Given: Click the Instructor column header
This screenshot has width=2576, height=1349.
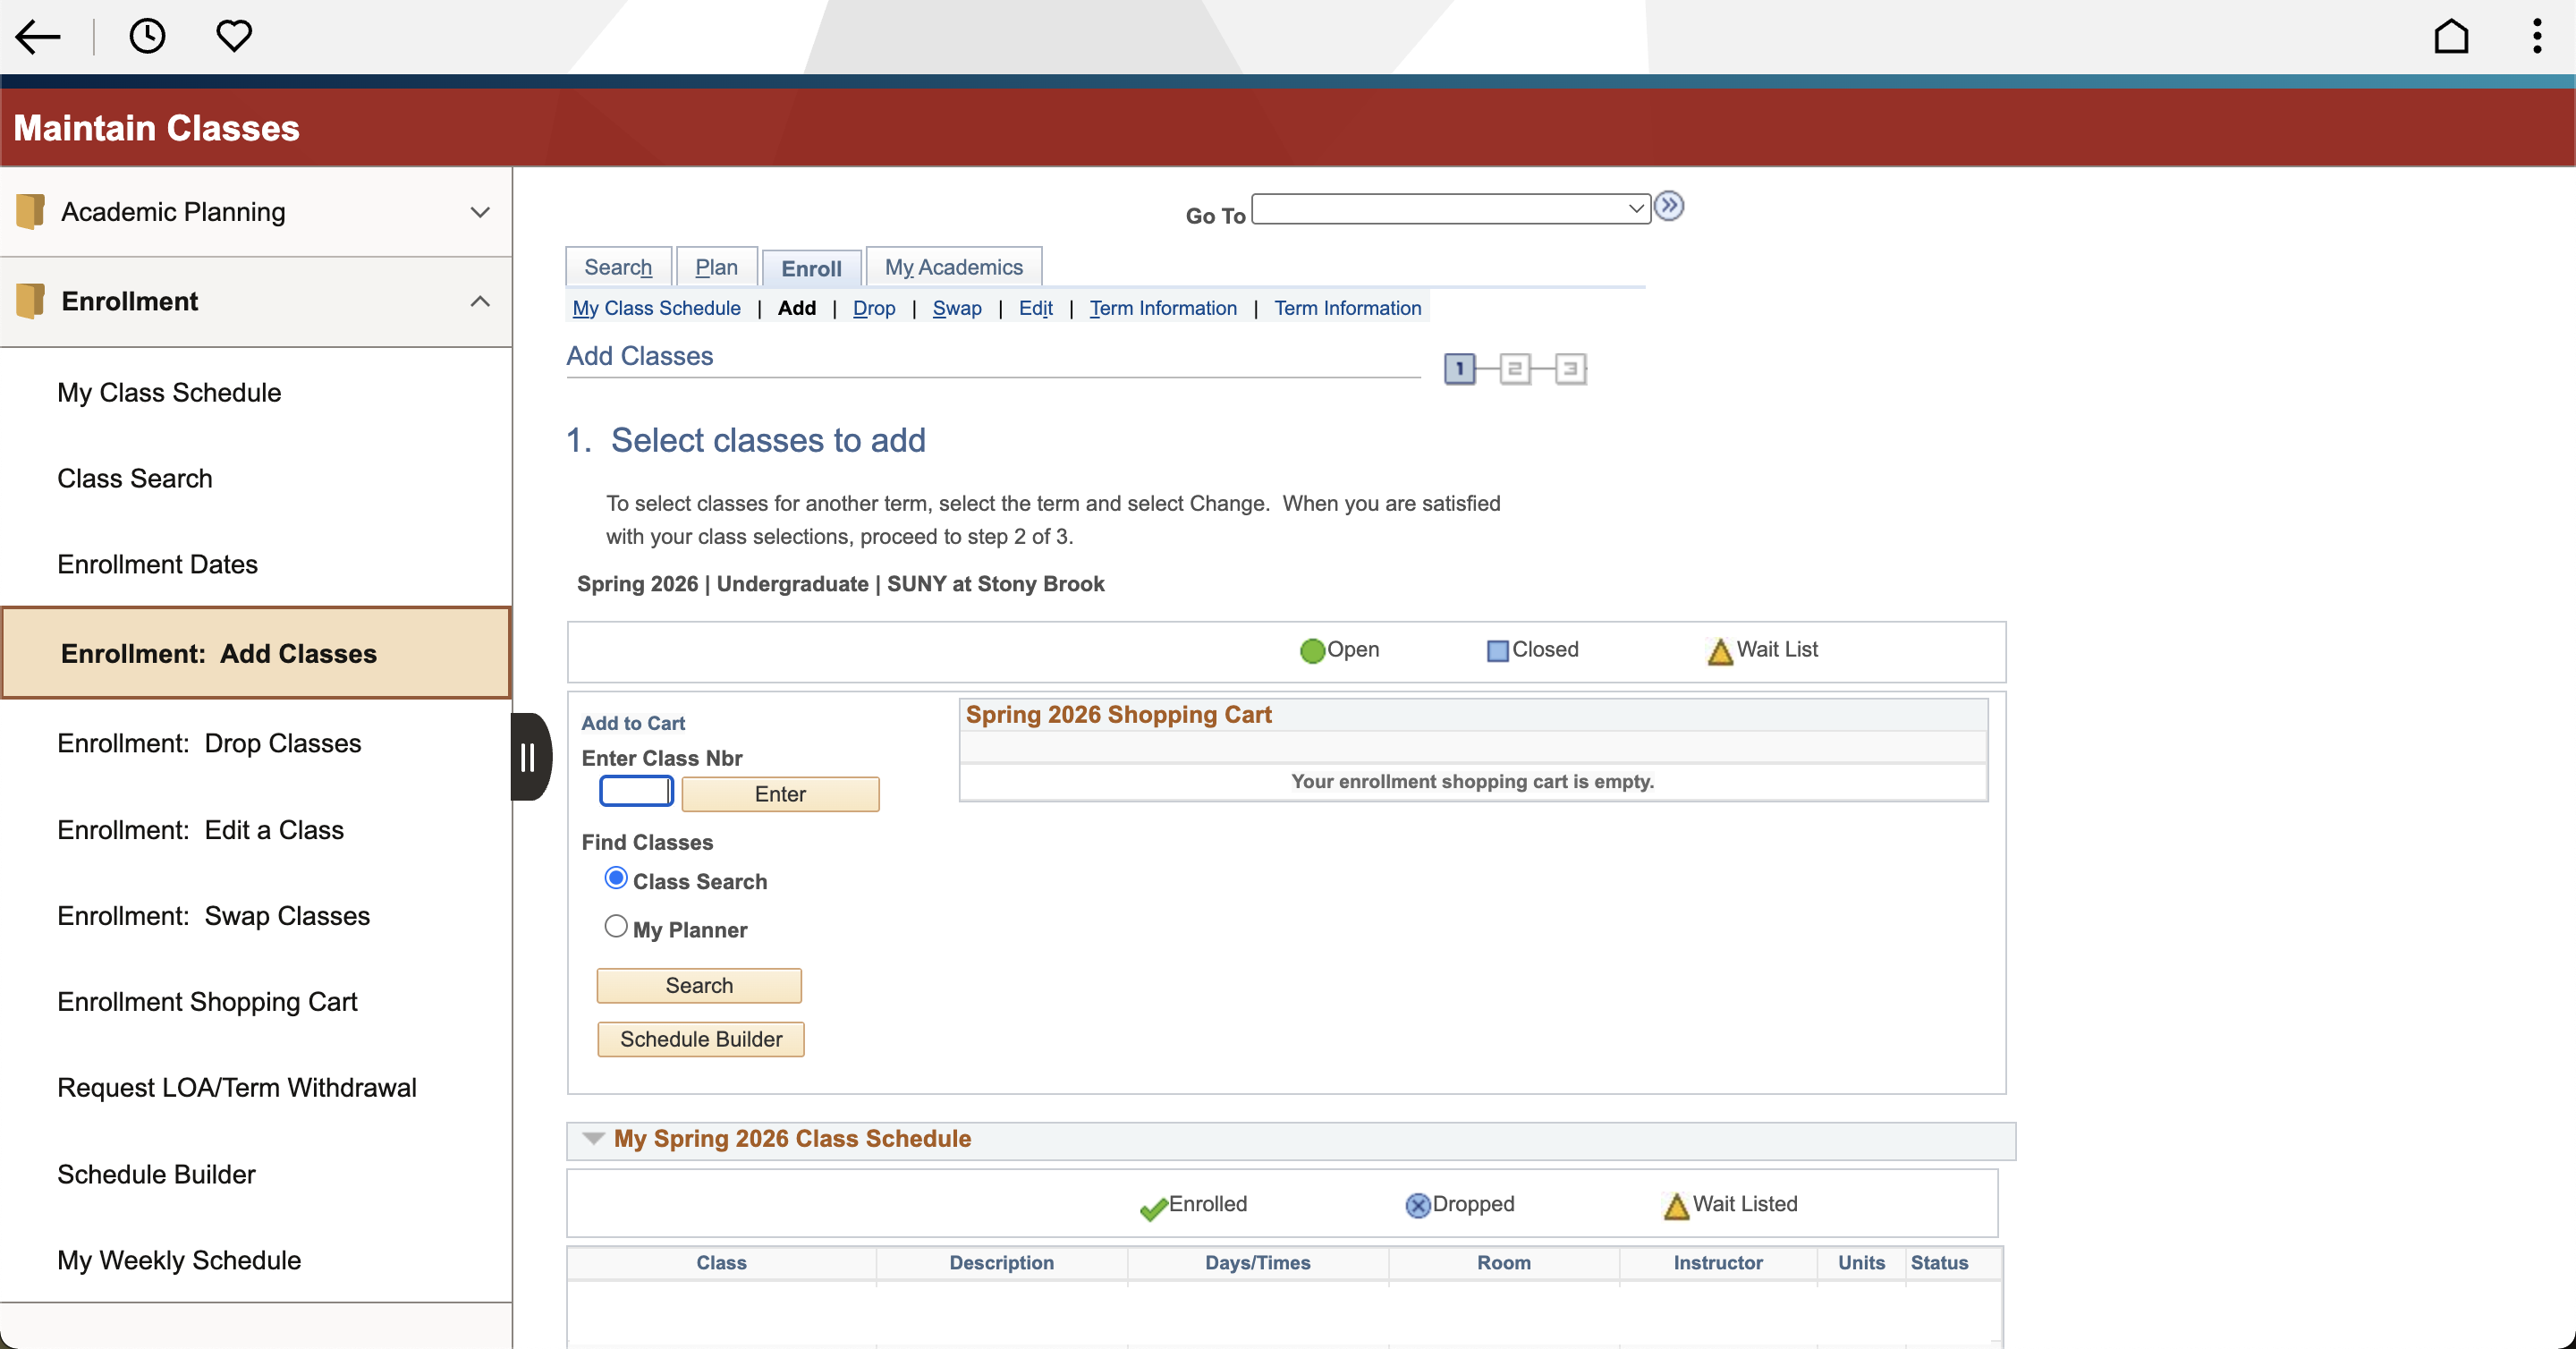Looking at the screenshot, I should tap(1718, 1263).
